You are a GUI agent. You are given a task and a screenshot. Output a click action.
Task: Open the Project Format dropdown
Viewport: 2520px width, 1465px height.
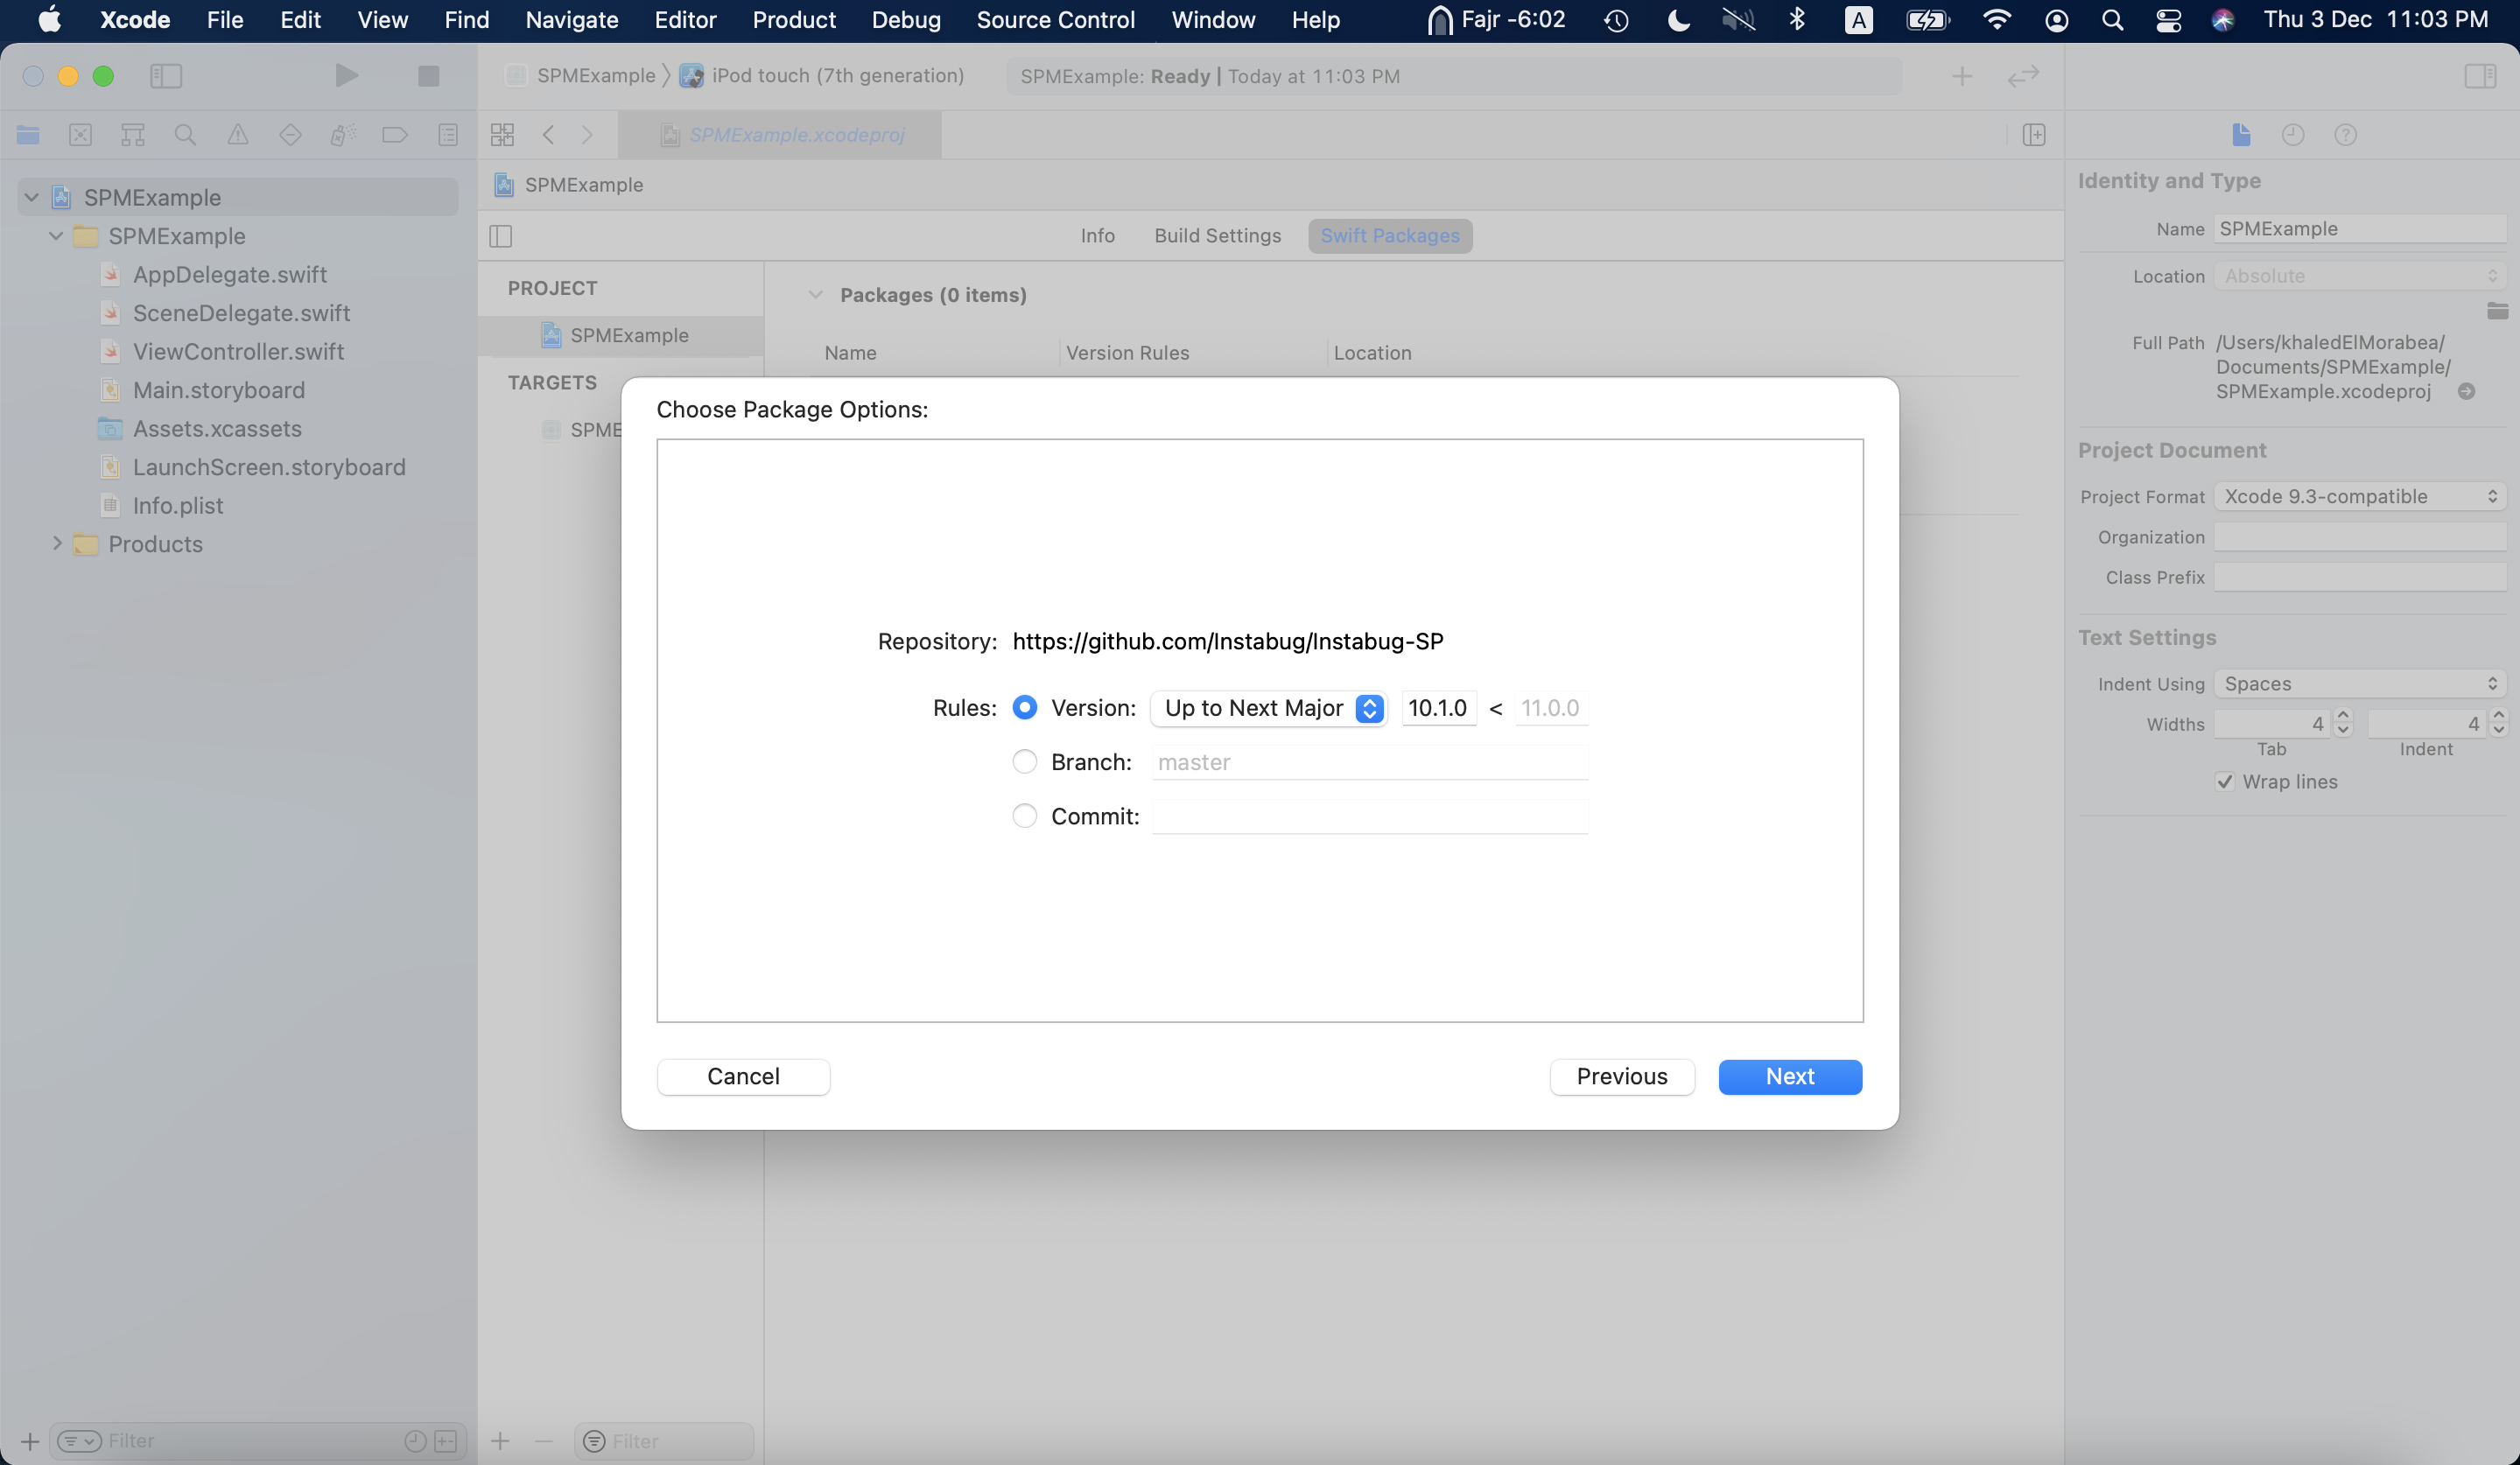pos(2359,497)
